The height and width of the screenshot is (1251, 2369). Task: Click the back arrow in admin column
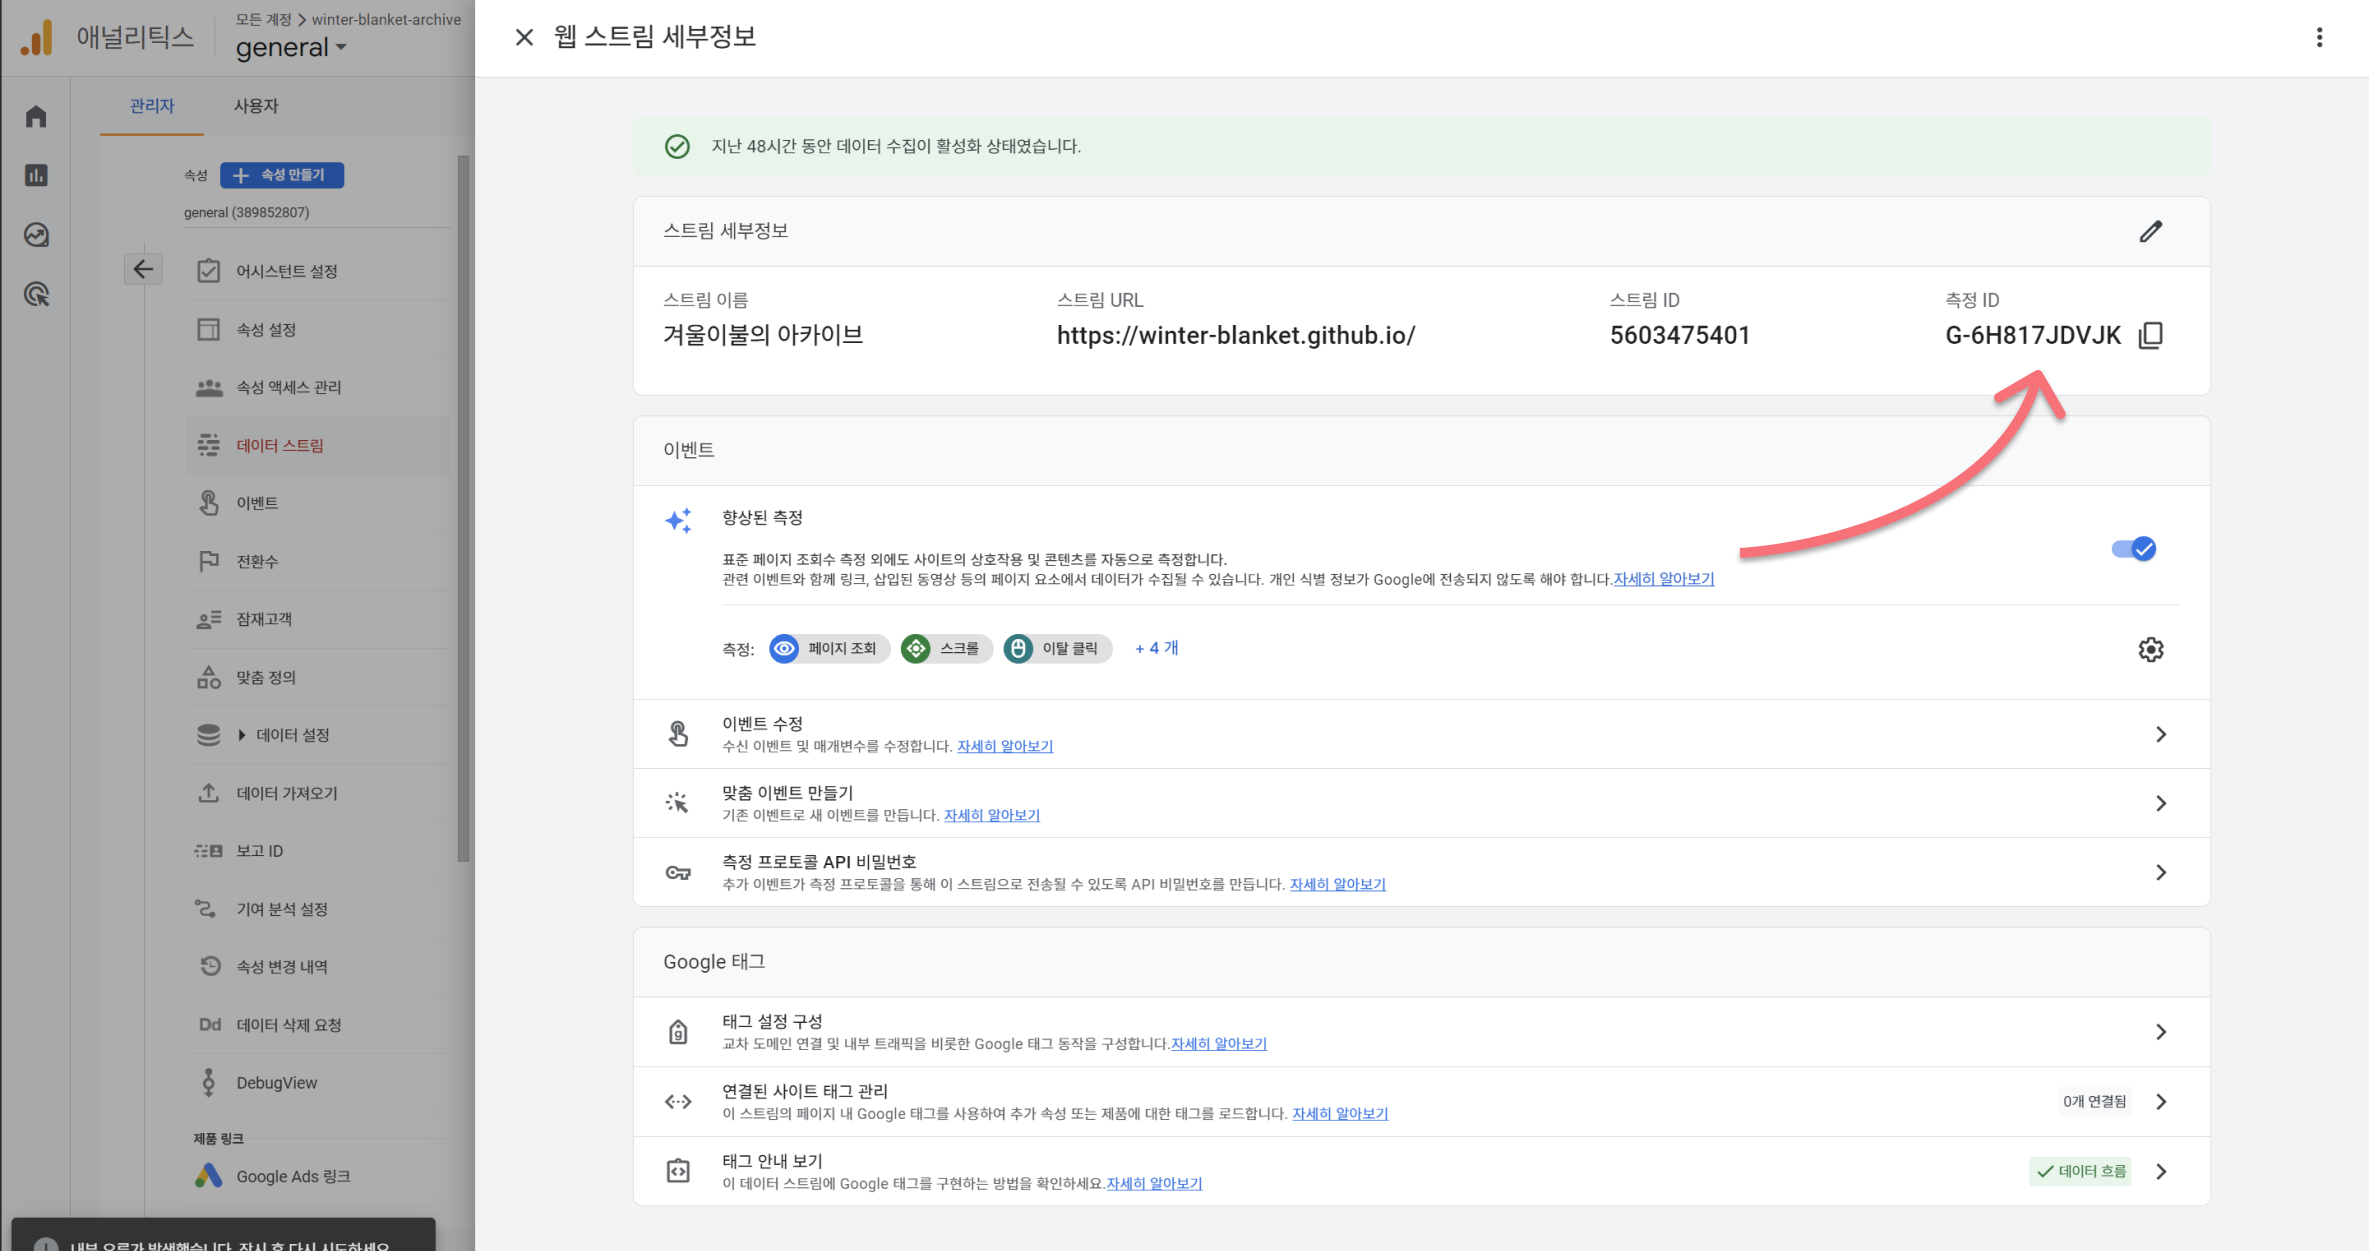pyautogui.click(x=143, y=269)
